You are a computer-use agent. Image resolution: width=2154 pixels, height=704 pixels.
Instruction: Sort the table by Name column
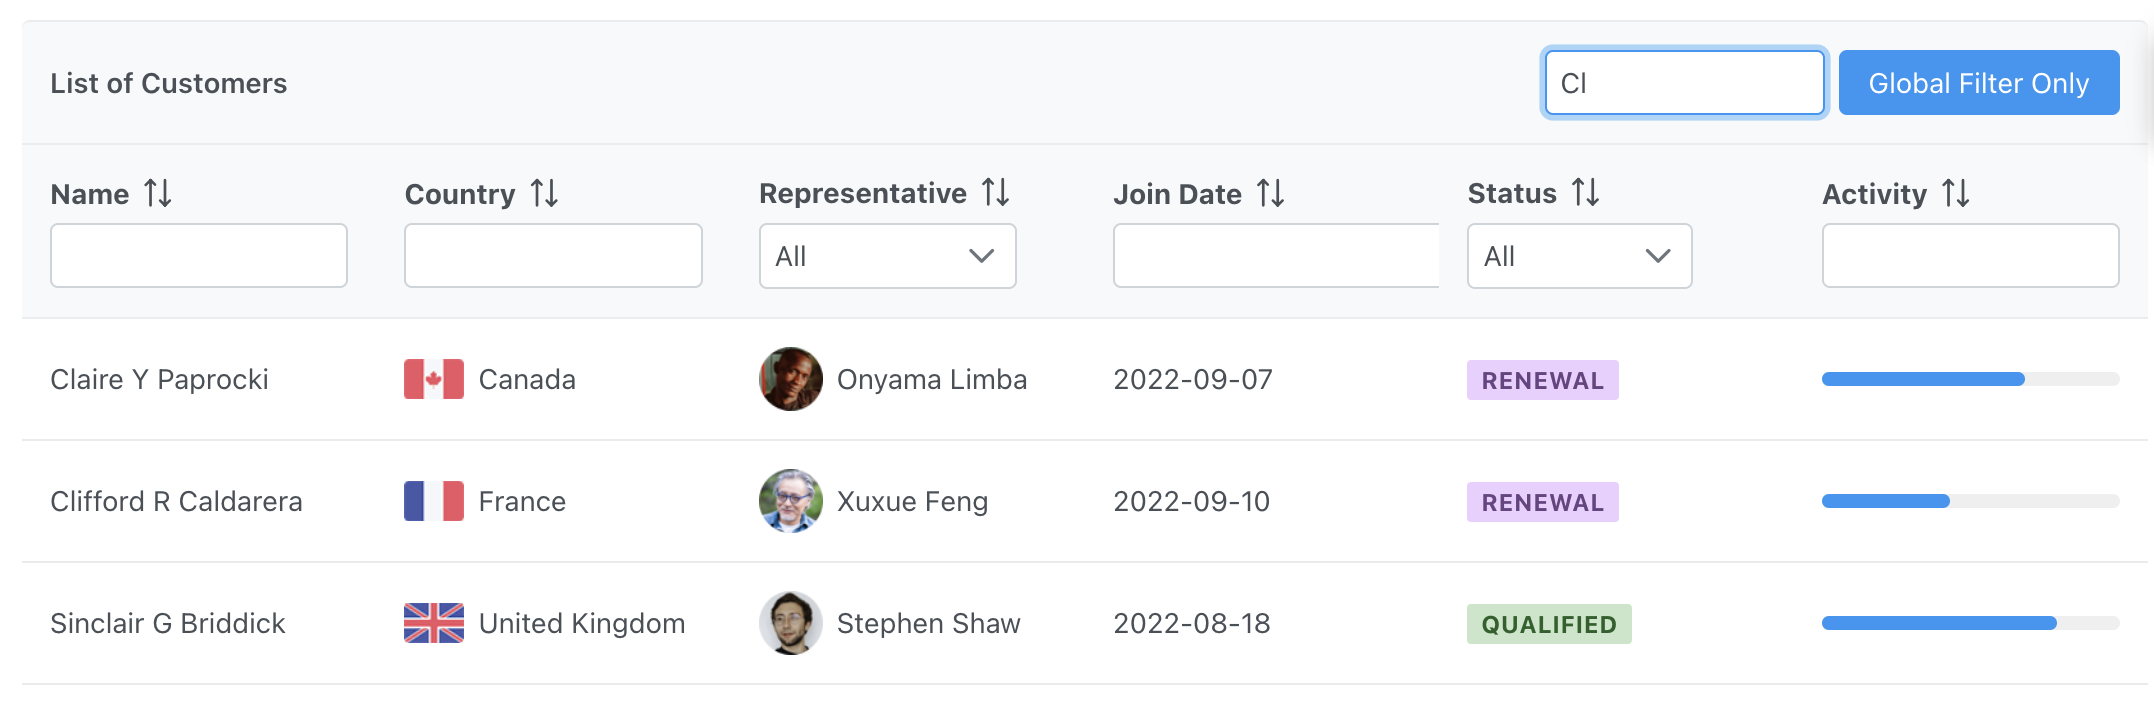coord(158,193)
